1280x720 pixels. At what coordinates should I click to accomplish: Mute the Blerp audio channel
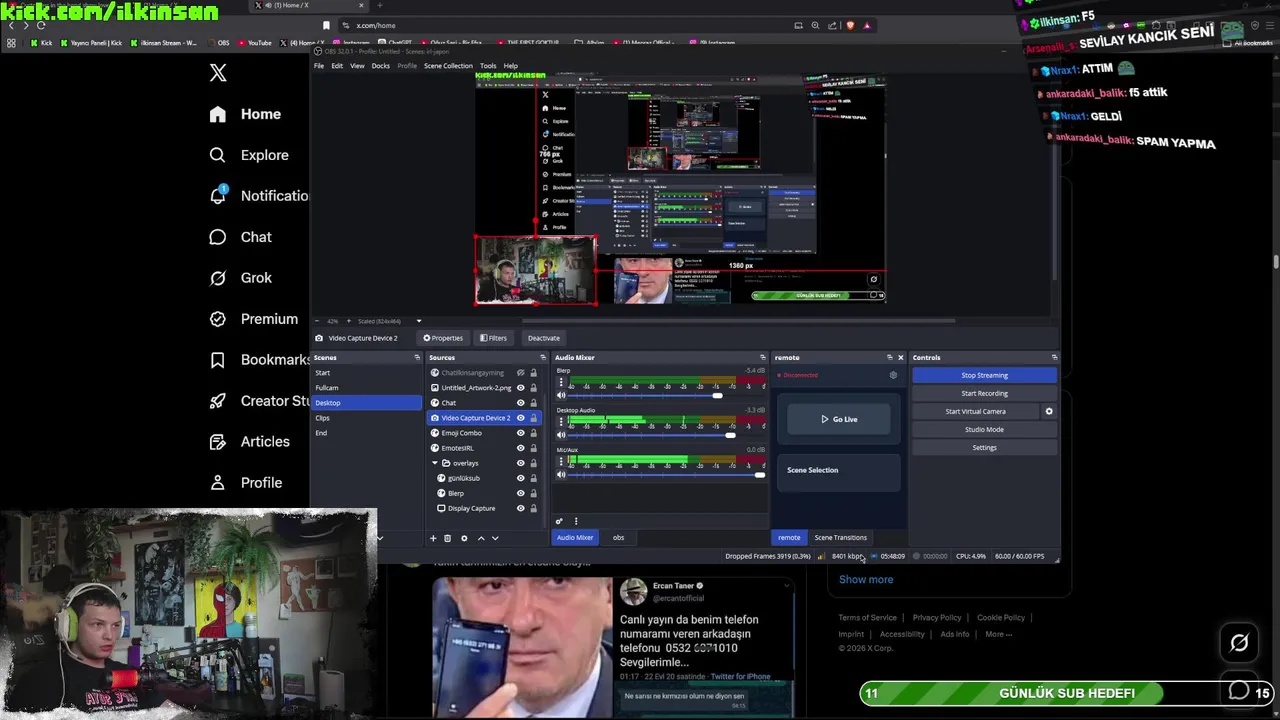coord(561,395)
